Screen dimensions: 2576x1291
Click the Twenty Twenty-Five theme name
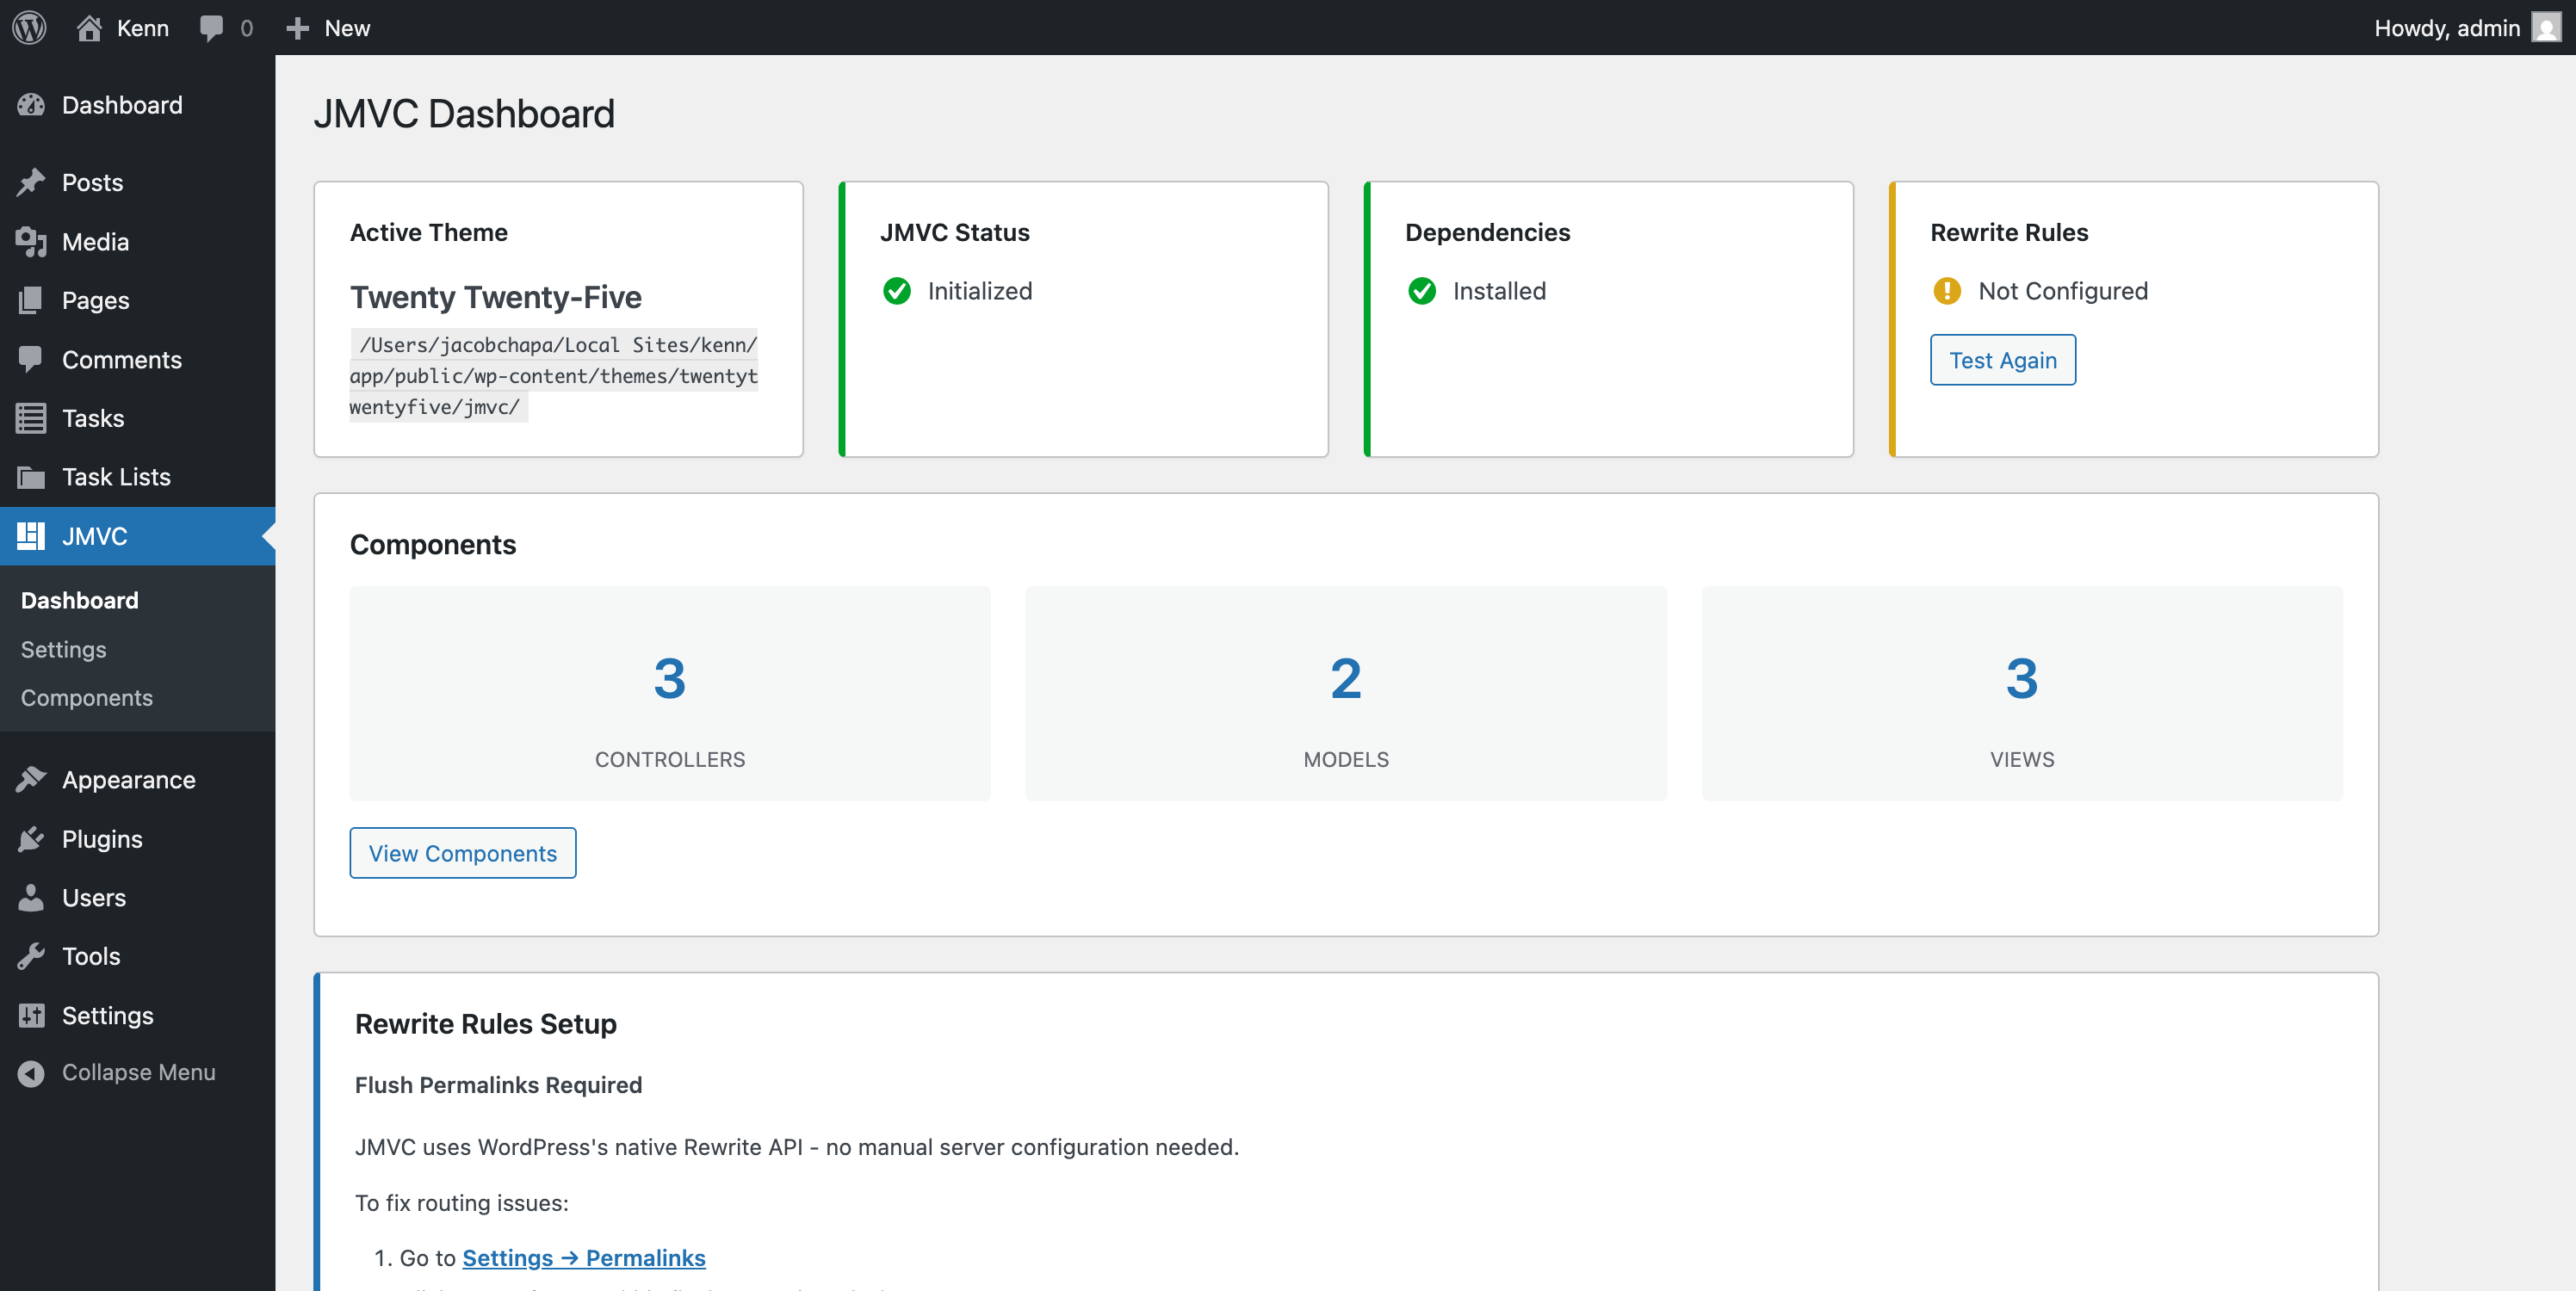coord(496,297)
